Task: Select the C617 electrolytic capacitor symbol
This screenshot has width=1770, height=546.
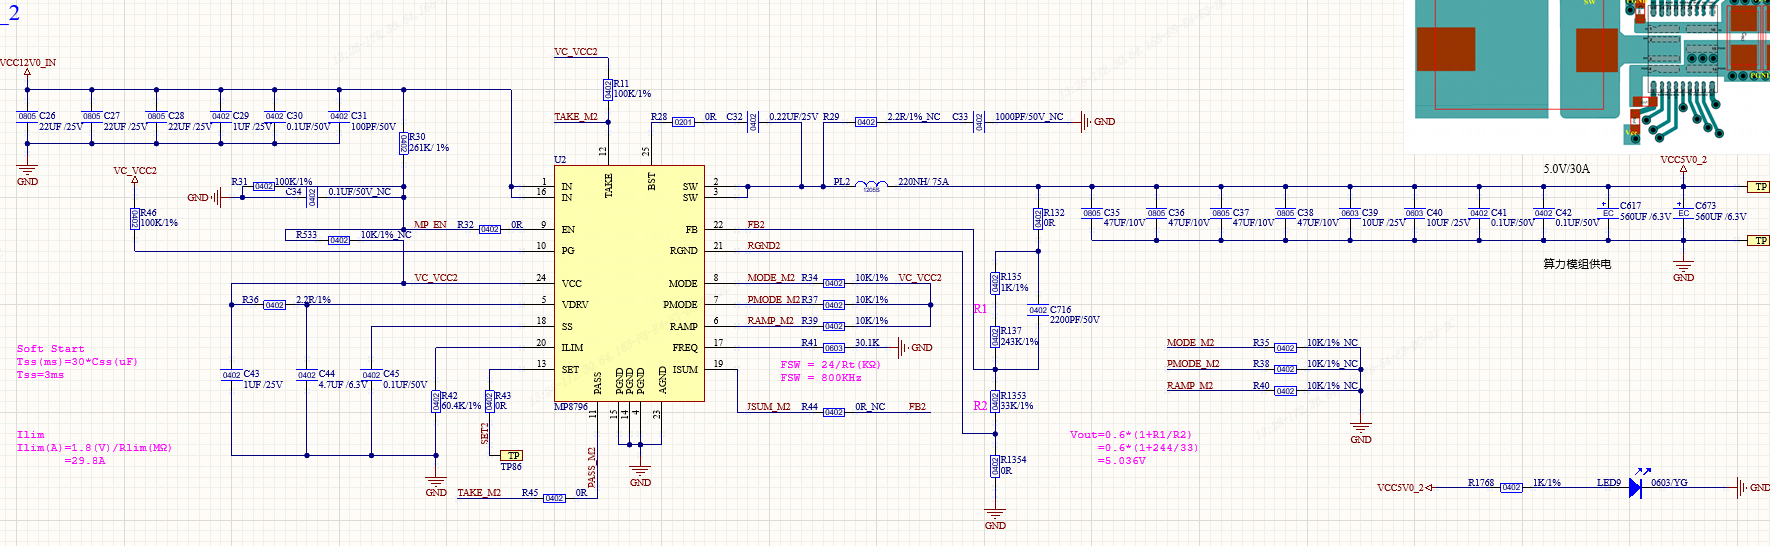Action: pyautogui.click(x=1608, y=213)
